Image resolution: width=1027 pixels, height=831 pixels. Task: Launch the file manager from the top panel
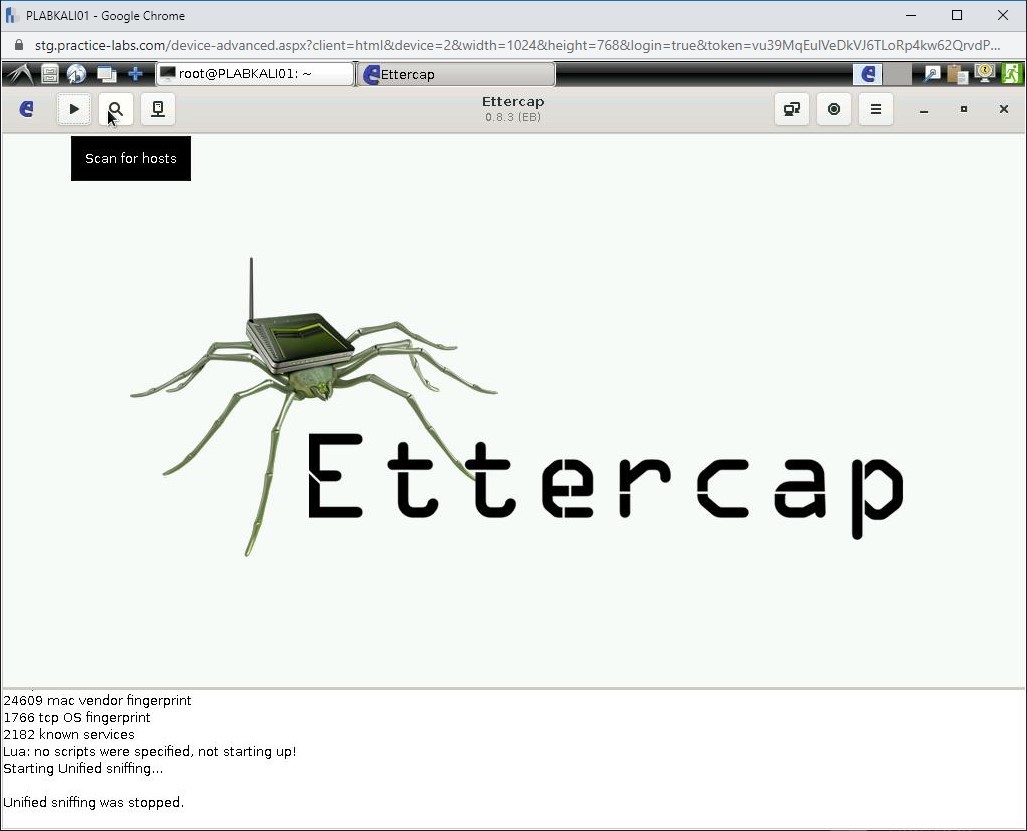coord(49,73)
